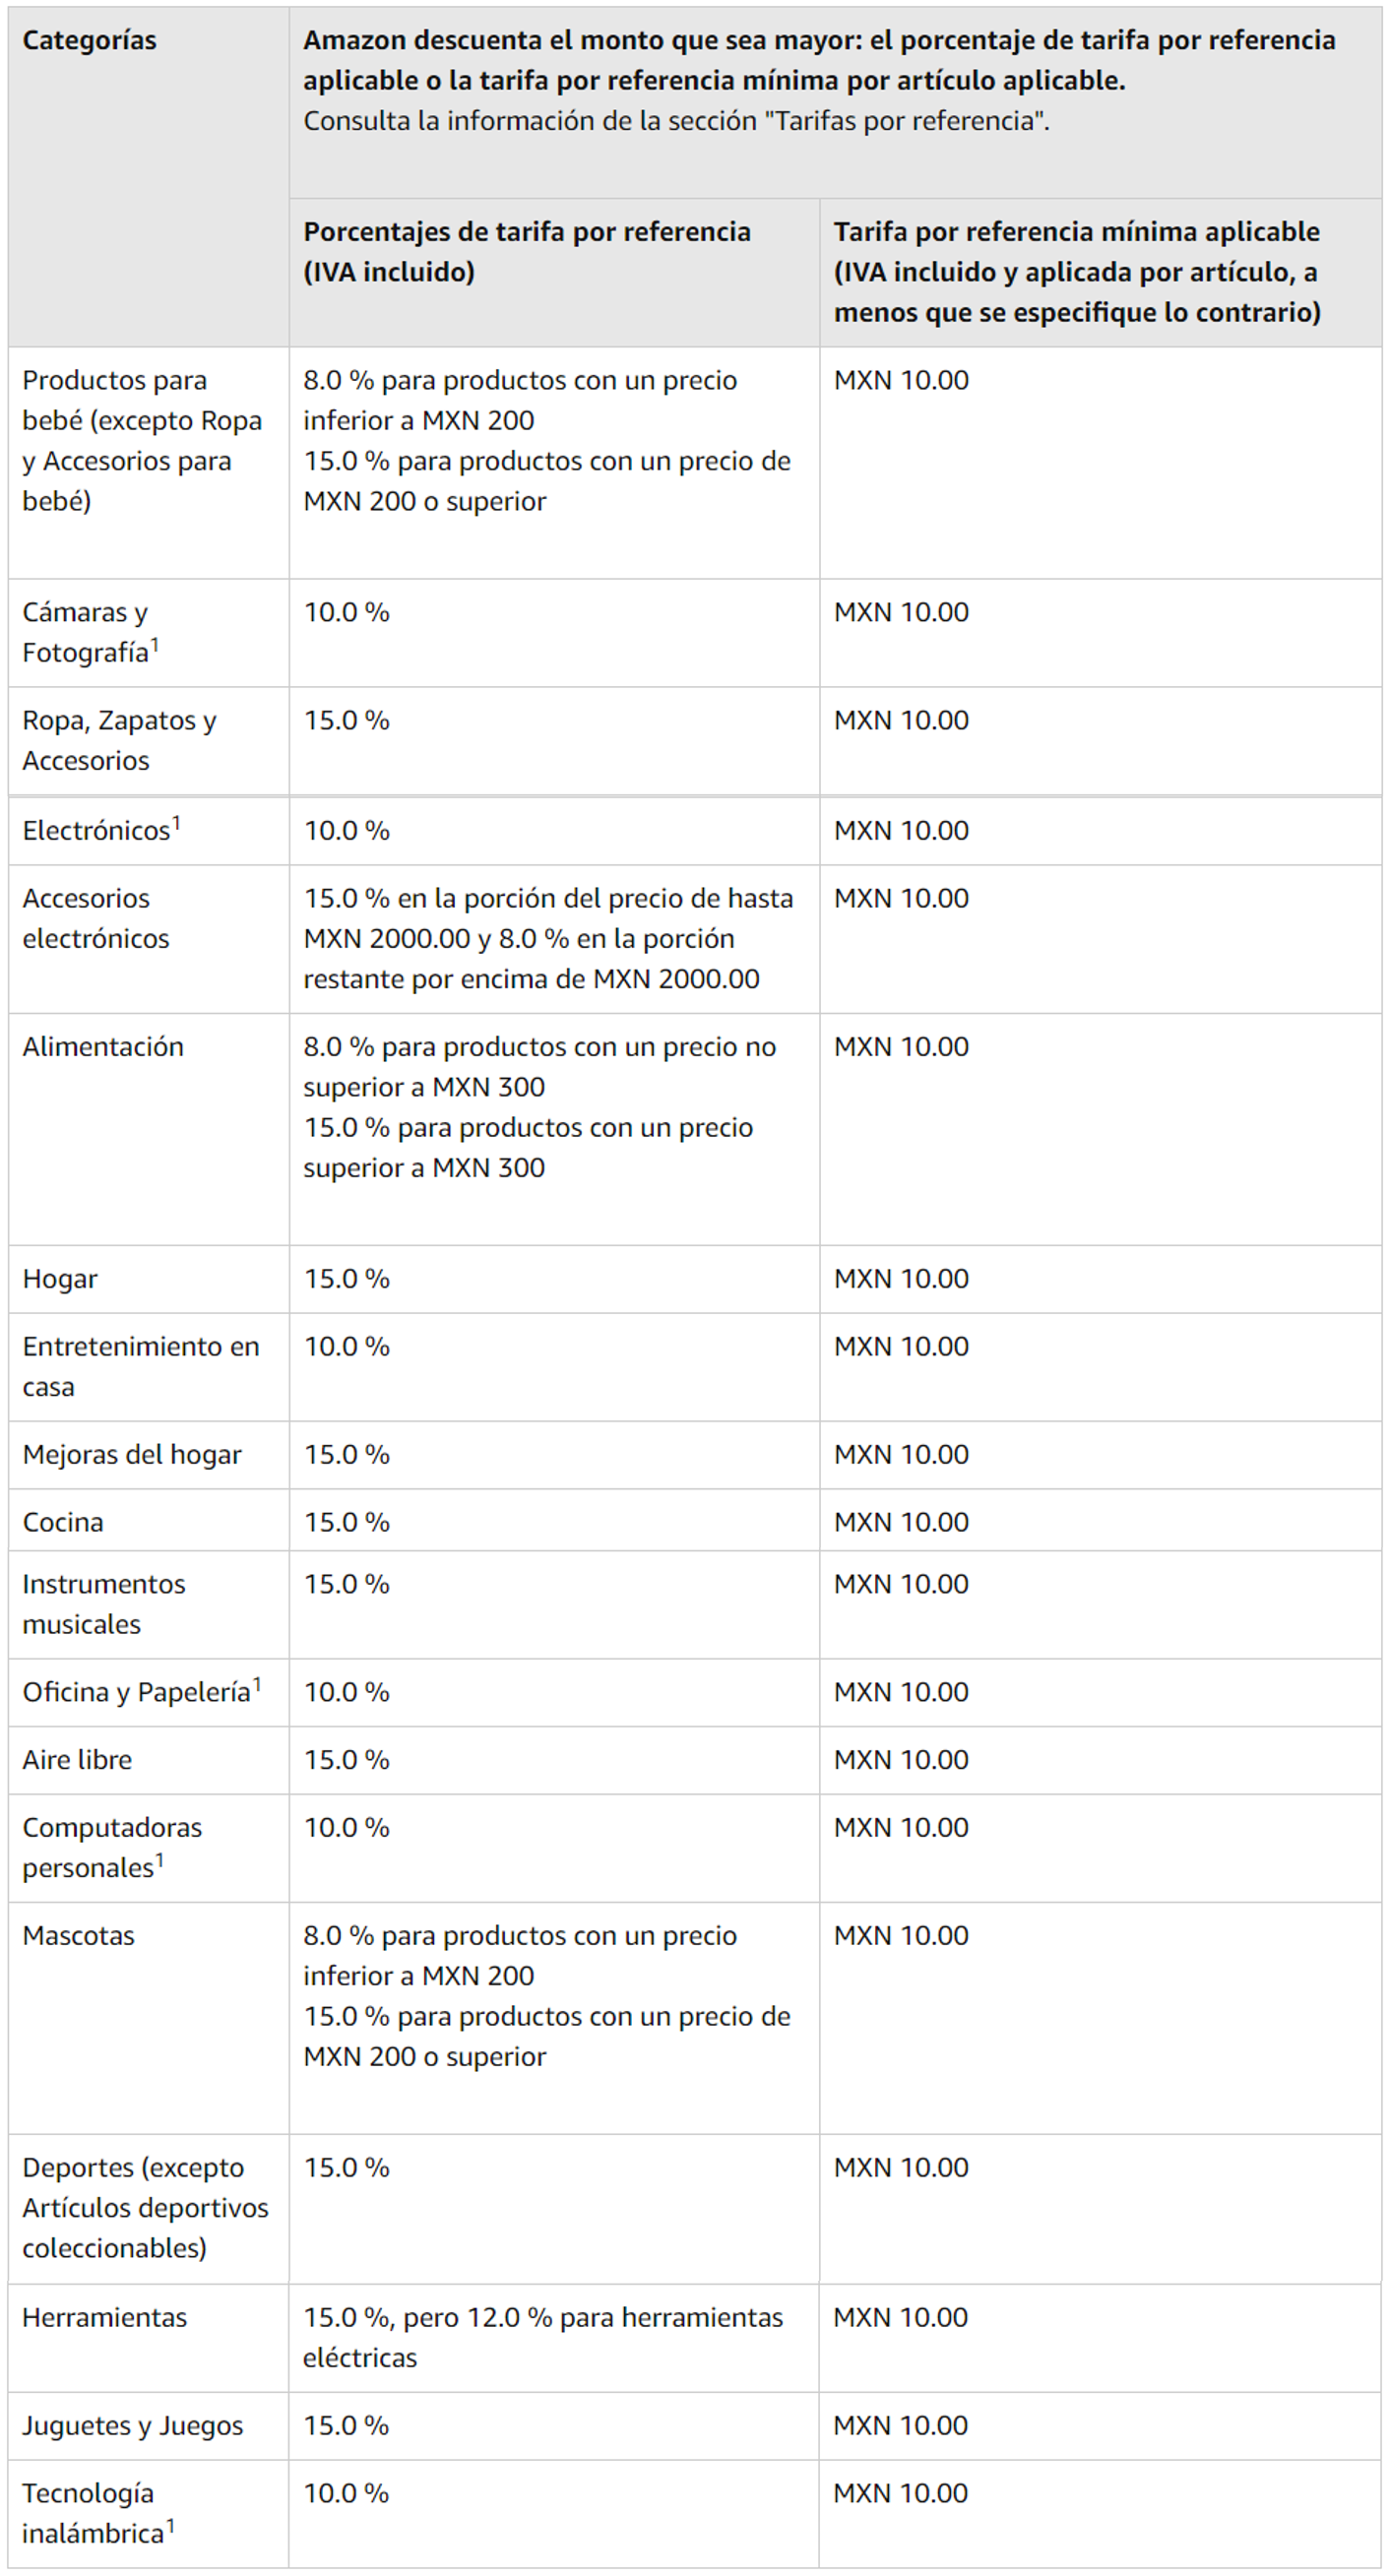Screen dimensions: 1389x2576
Task: Click the Categorías column header
Action: 90,41
